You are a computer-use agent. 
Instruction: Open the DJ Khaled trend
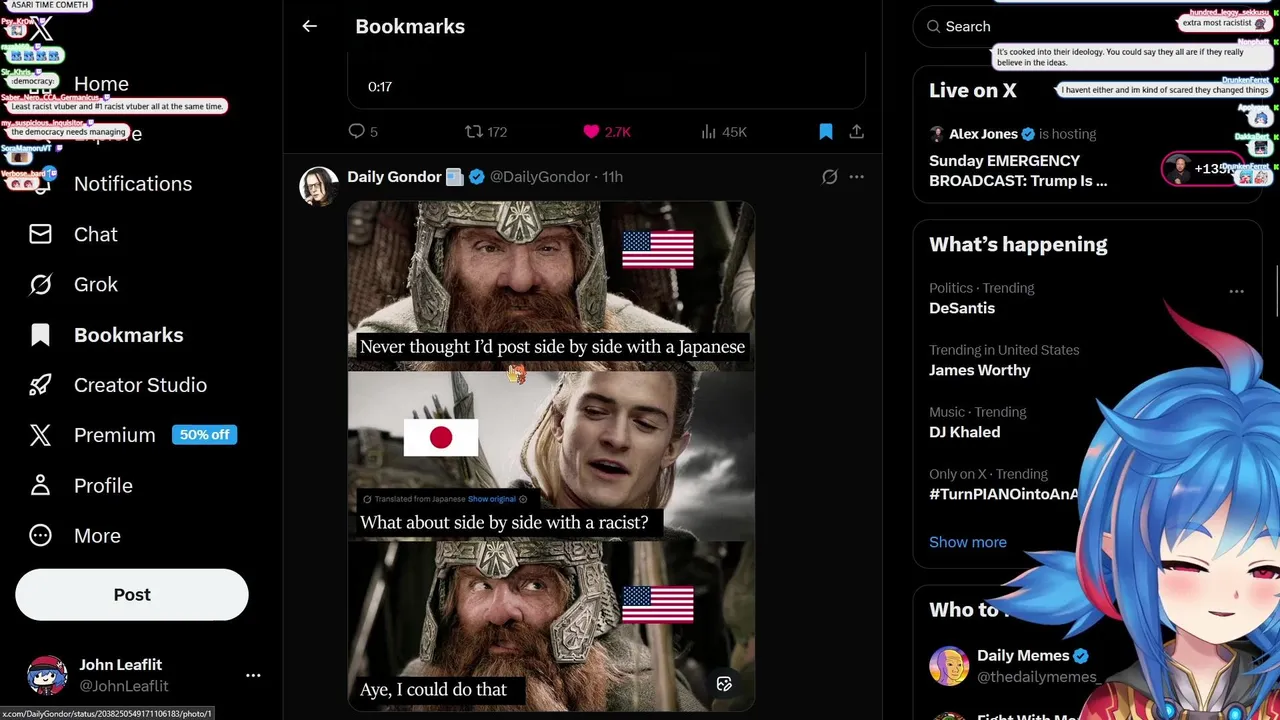point(964,432)
